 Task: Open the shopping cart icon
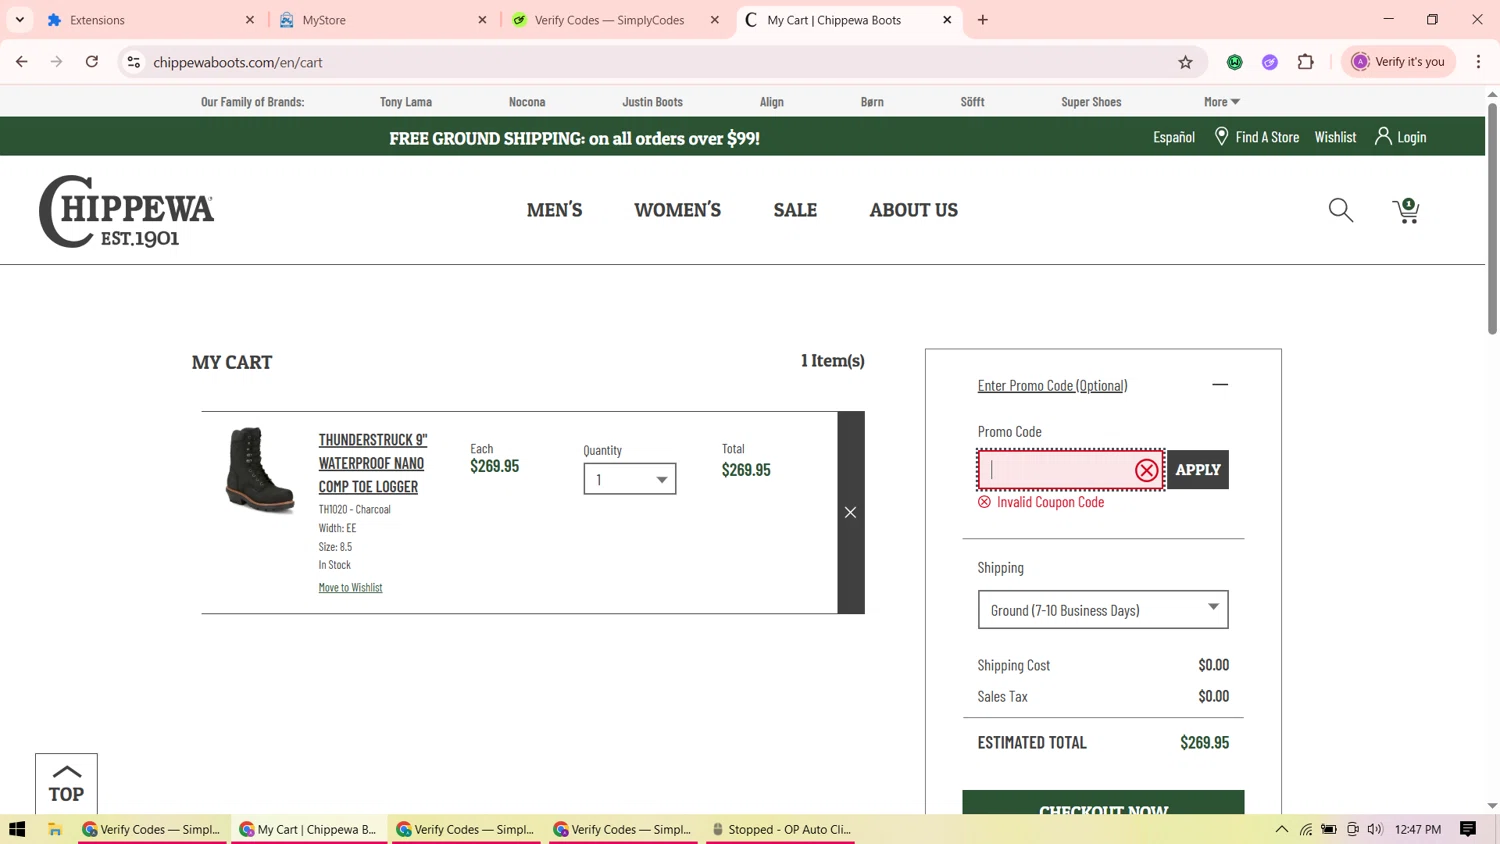click(x=1406, y=210)
